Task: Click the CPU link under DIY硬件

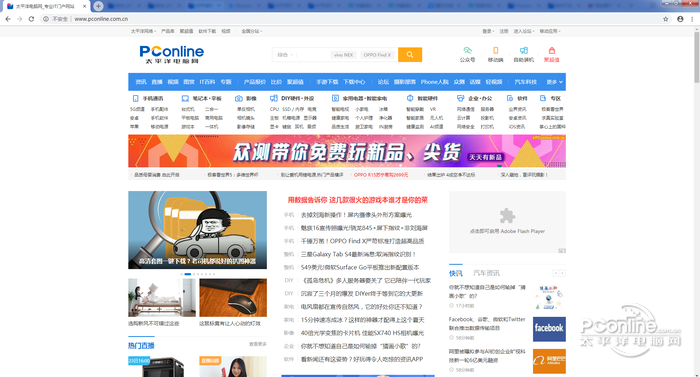Action: coord(274,109)
